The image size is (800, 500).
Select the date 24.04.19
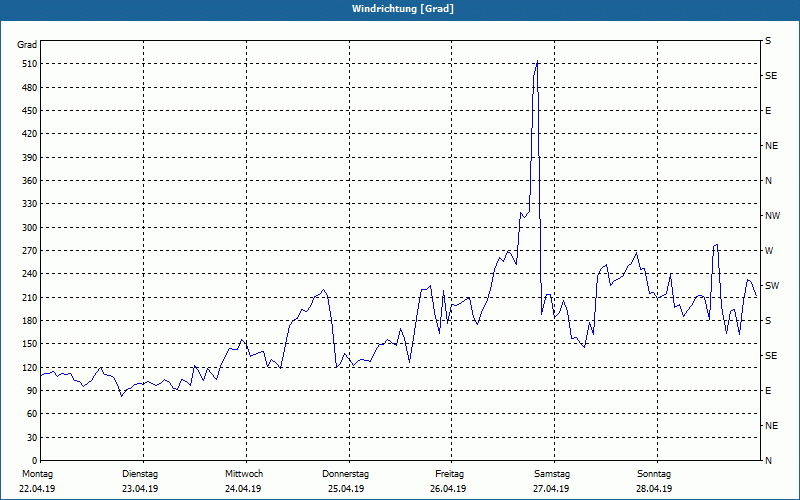click(x=243, y=489)
